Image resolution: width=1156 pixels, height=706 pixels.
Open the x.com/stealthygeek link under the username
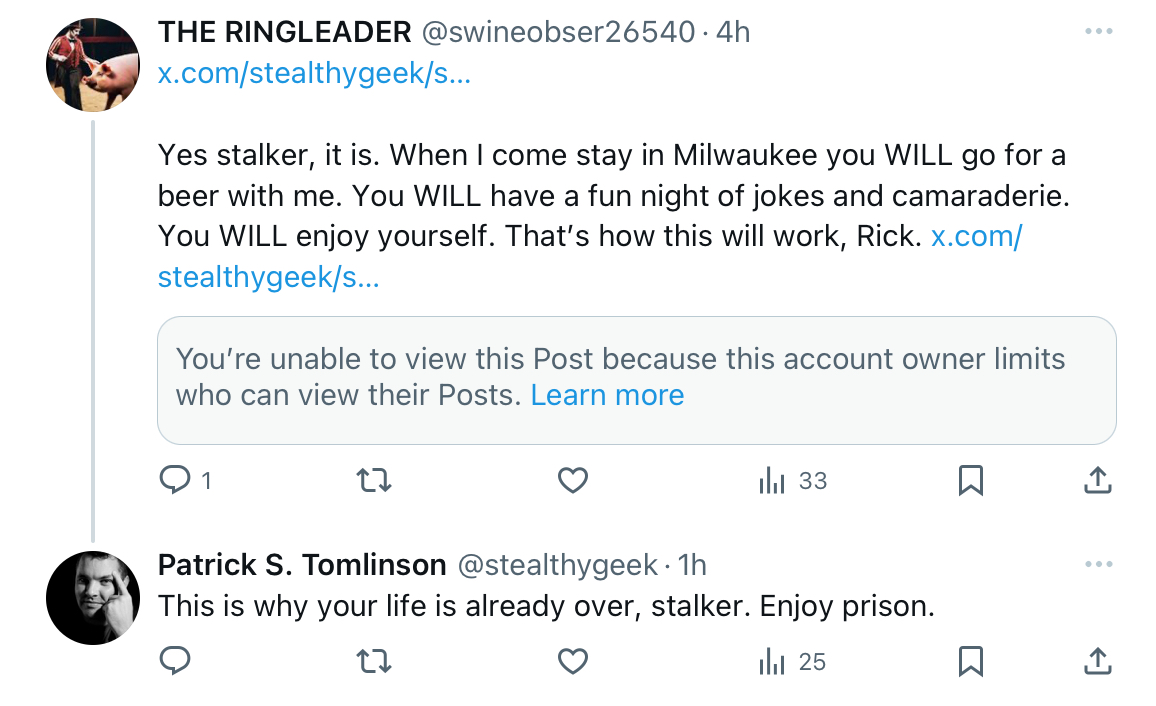coord(314,73)
